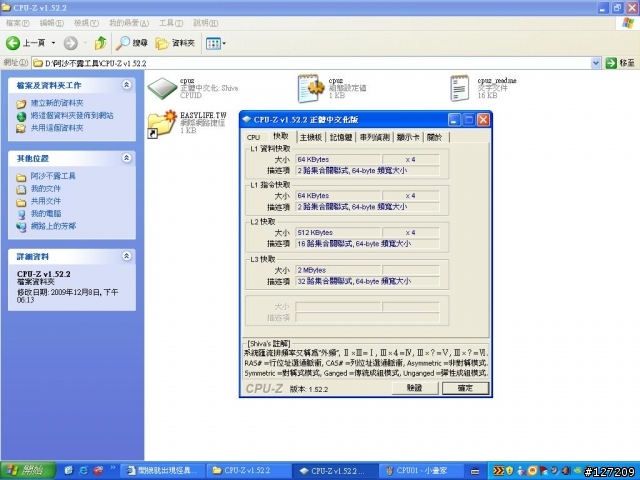
Task: Click the Back arrow in Explorer toolbar
Action: tap(13, 43)
